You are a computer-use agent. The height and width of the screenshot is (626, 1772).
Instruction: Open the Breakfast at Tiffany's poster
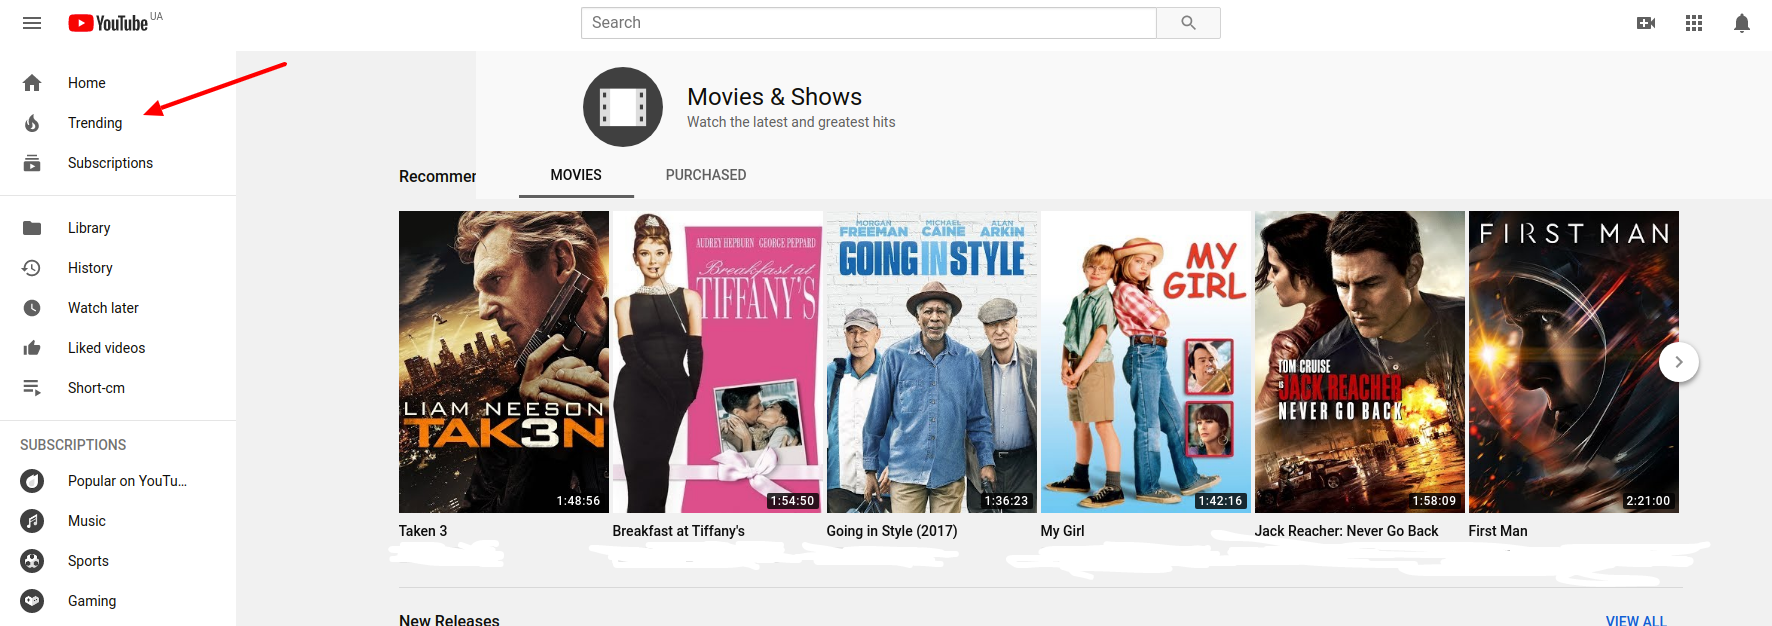pos(718,362)
